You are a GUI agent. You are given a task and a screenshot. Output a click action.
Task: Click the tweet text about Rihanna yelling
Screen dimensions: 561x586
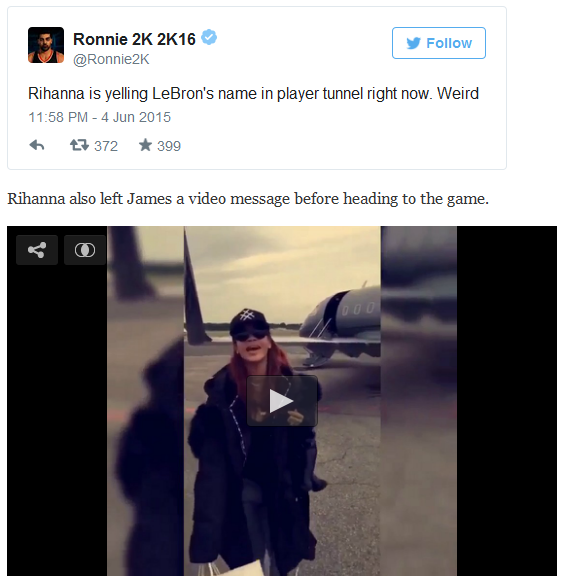coord(253,93)
